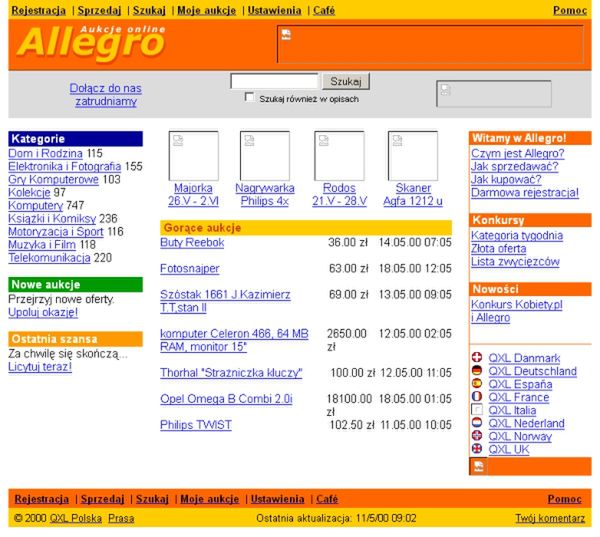Click the UK flag icon

[x=477, y=449]
